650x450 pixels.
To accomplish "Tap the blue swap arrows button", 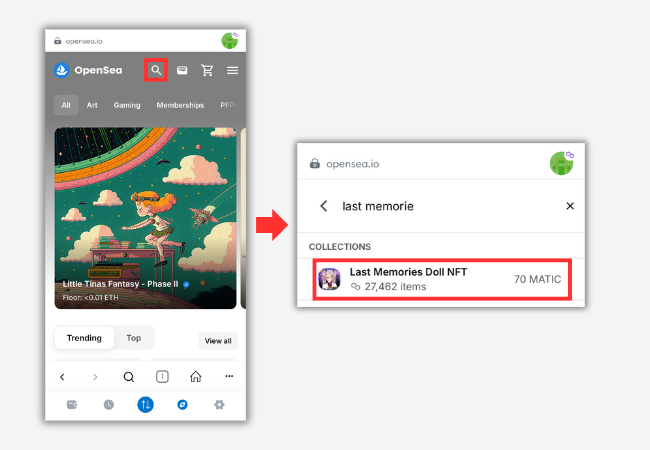I will pos(146,404).
